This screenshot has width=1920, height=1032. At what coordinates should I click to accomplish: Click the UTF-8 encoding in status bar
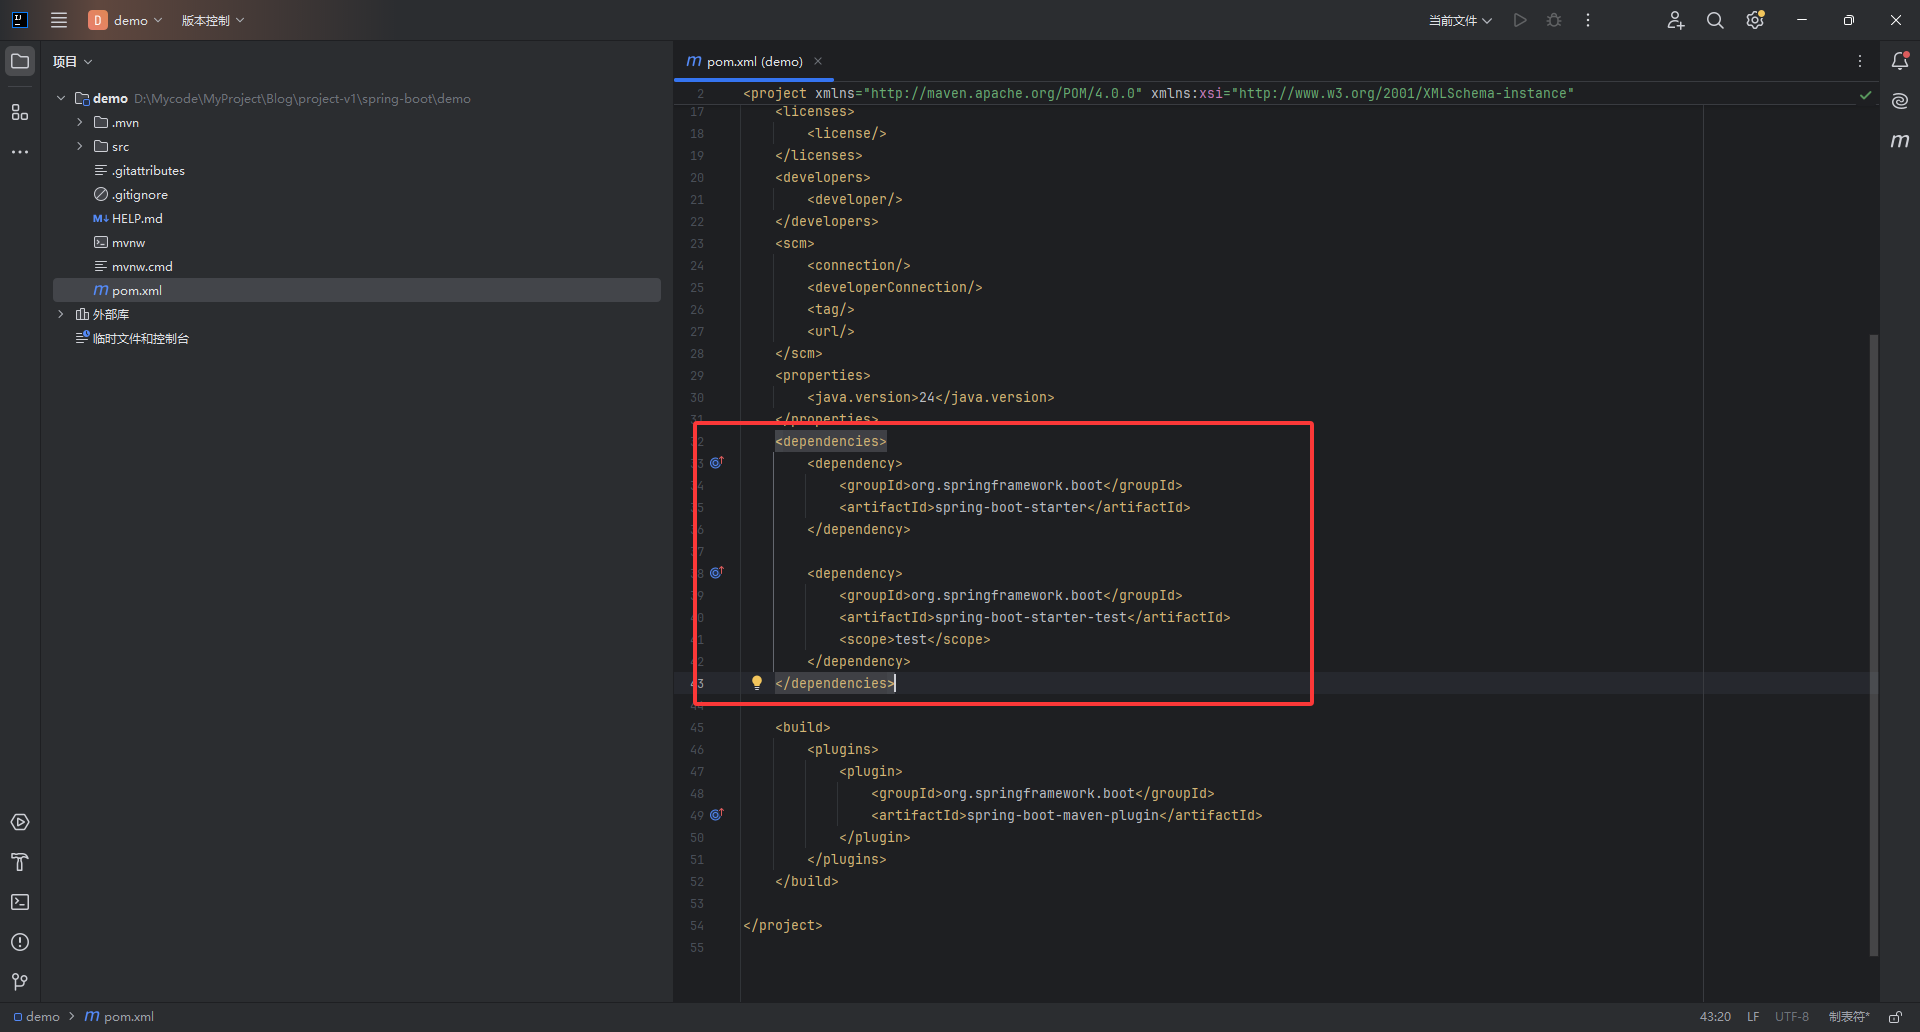pos(1791,1017)
